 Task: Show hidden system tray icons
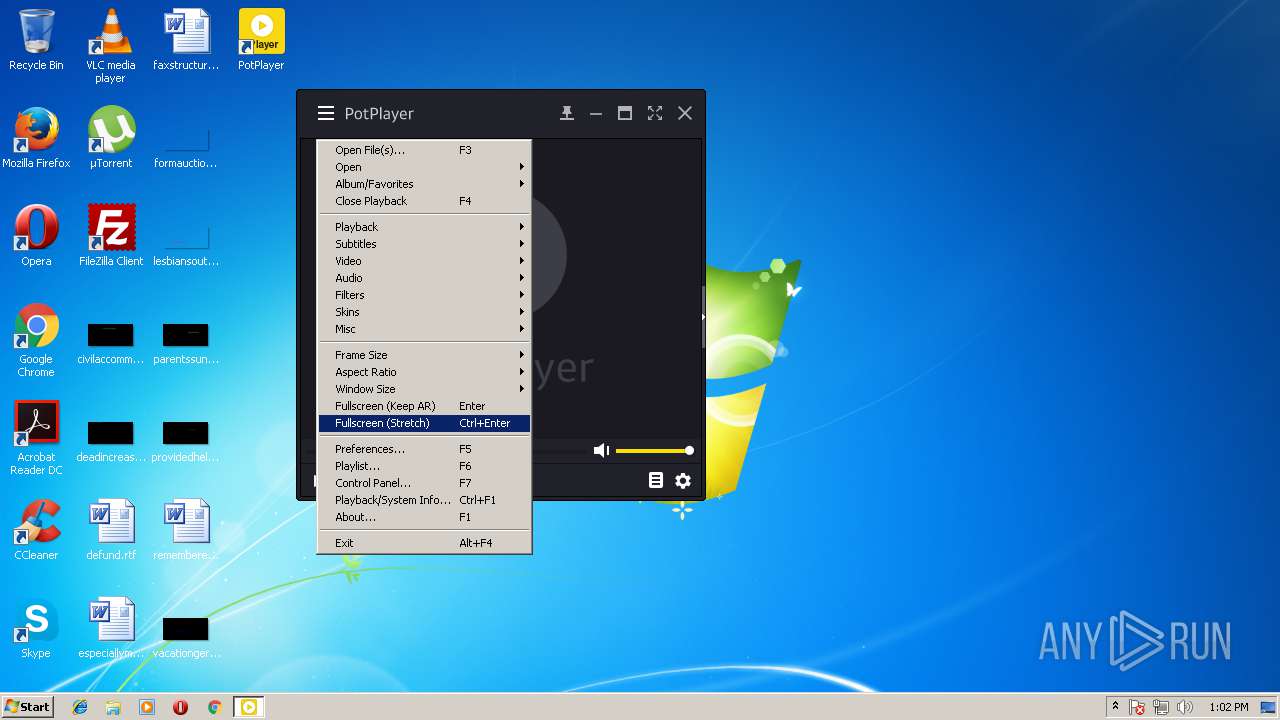(1115, 707)
